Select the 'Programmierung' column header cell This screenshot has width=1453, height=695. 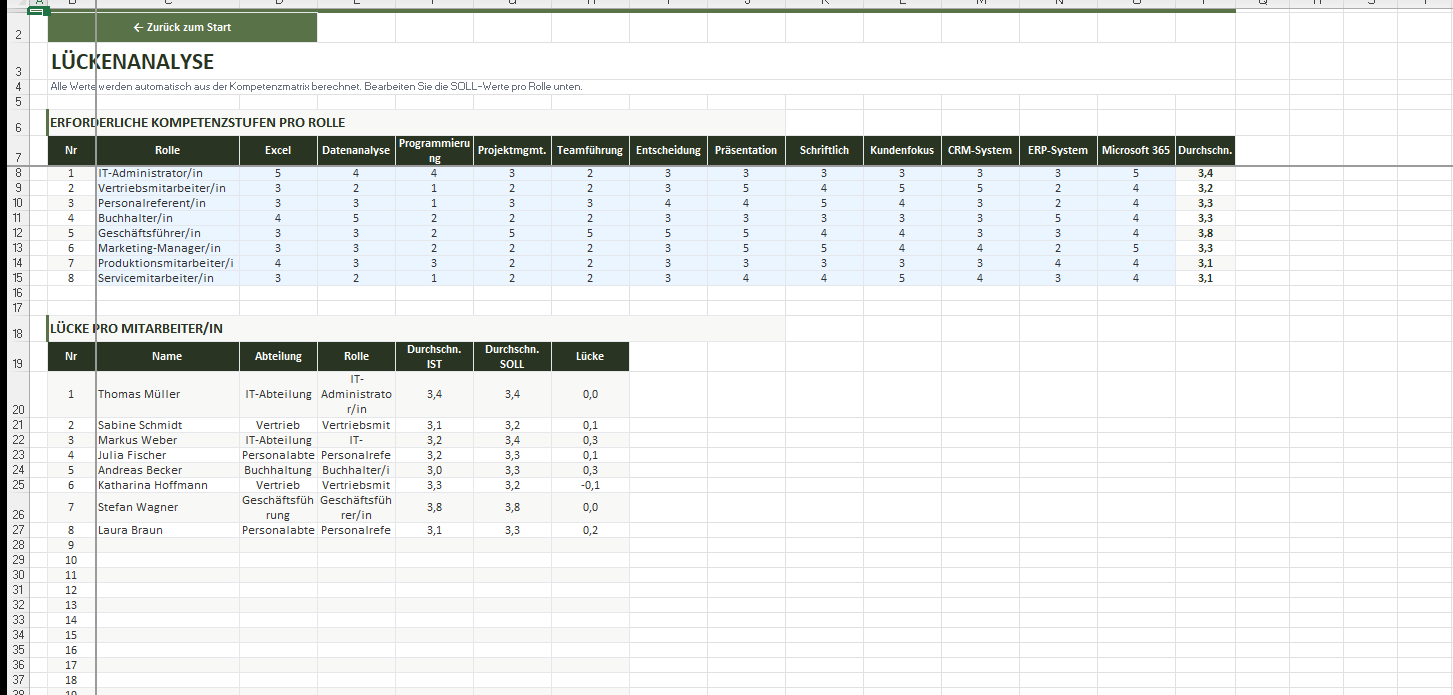434,150
